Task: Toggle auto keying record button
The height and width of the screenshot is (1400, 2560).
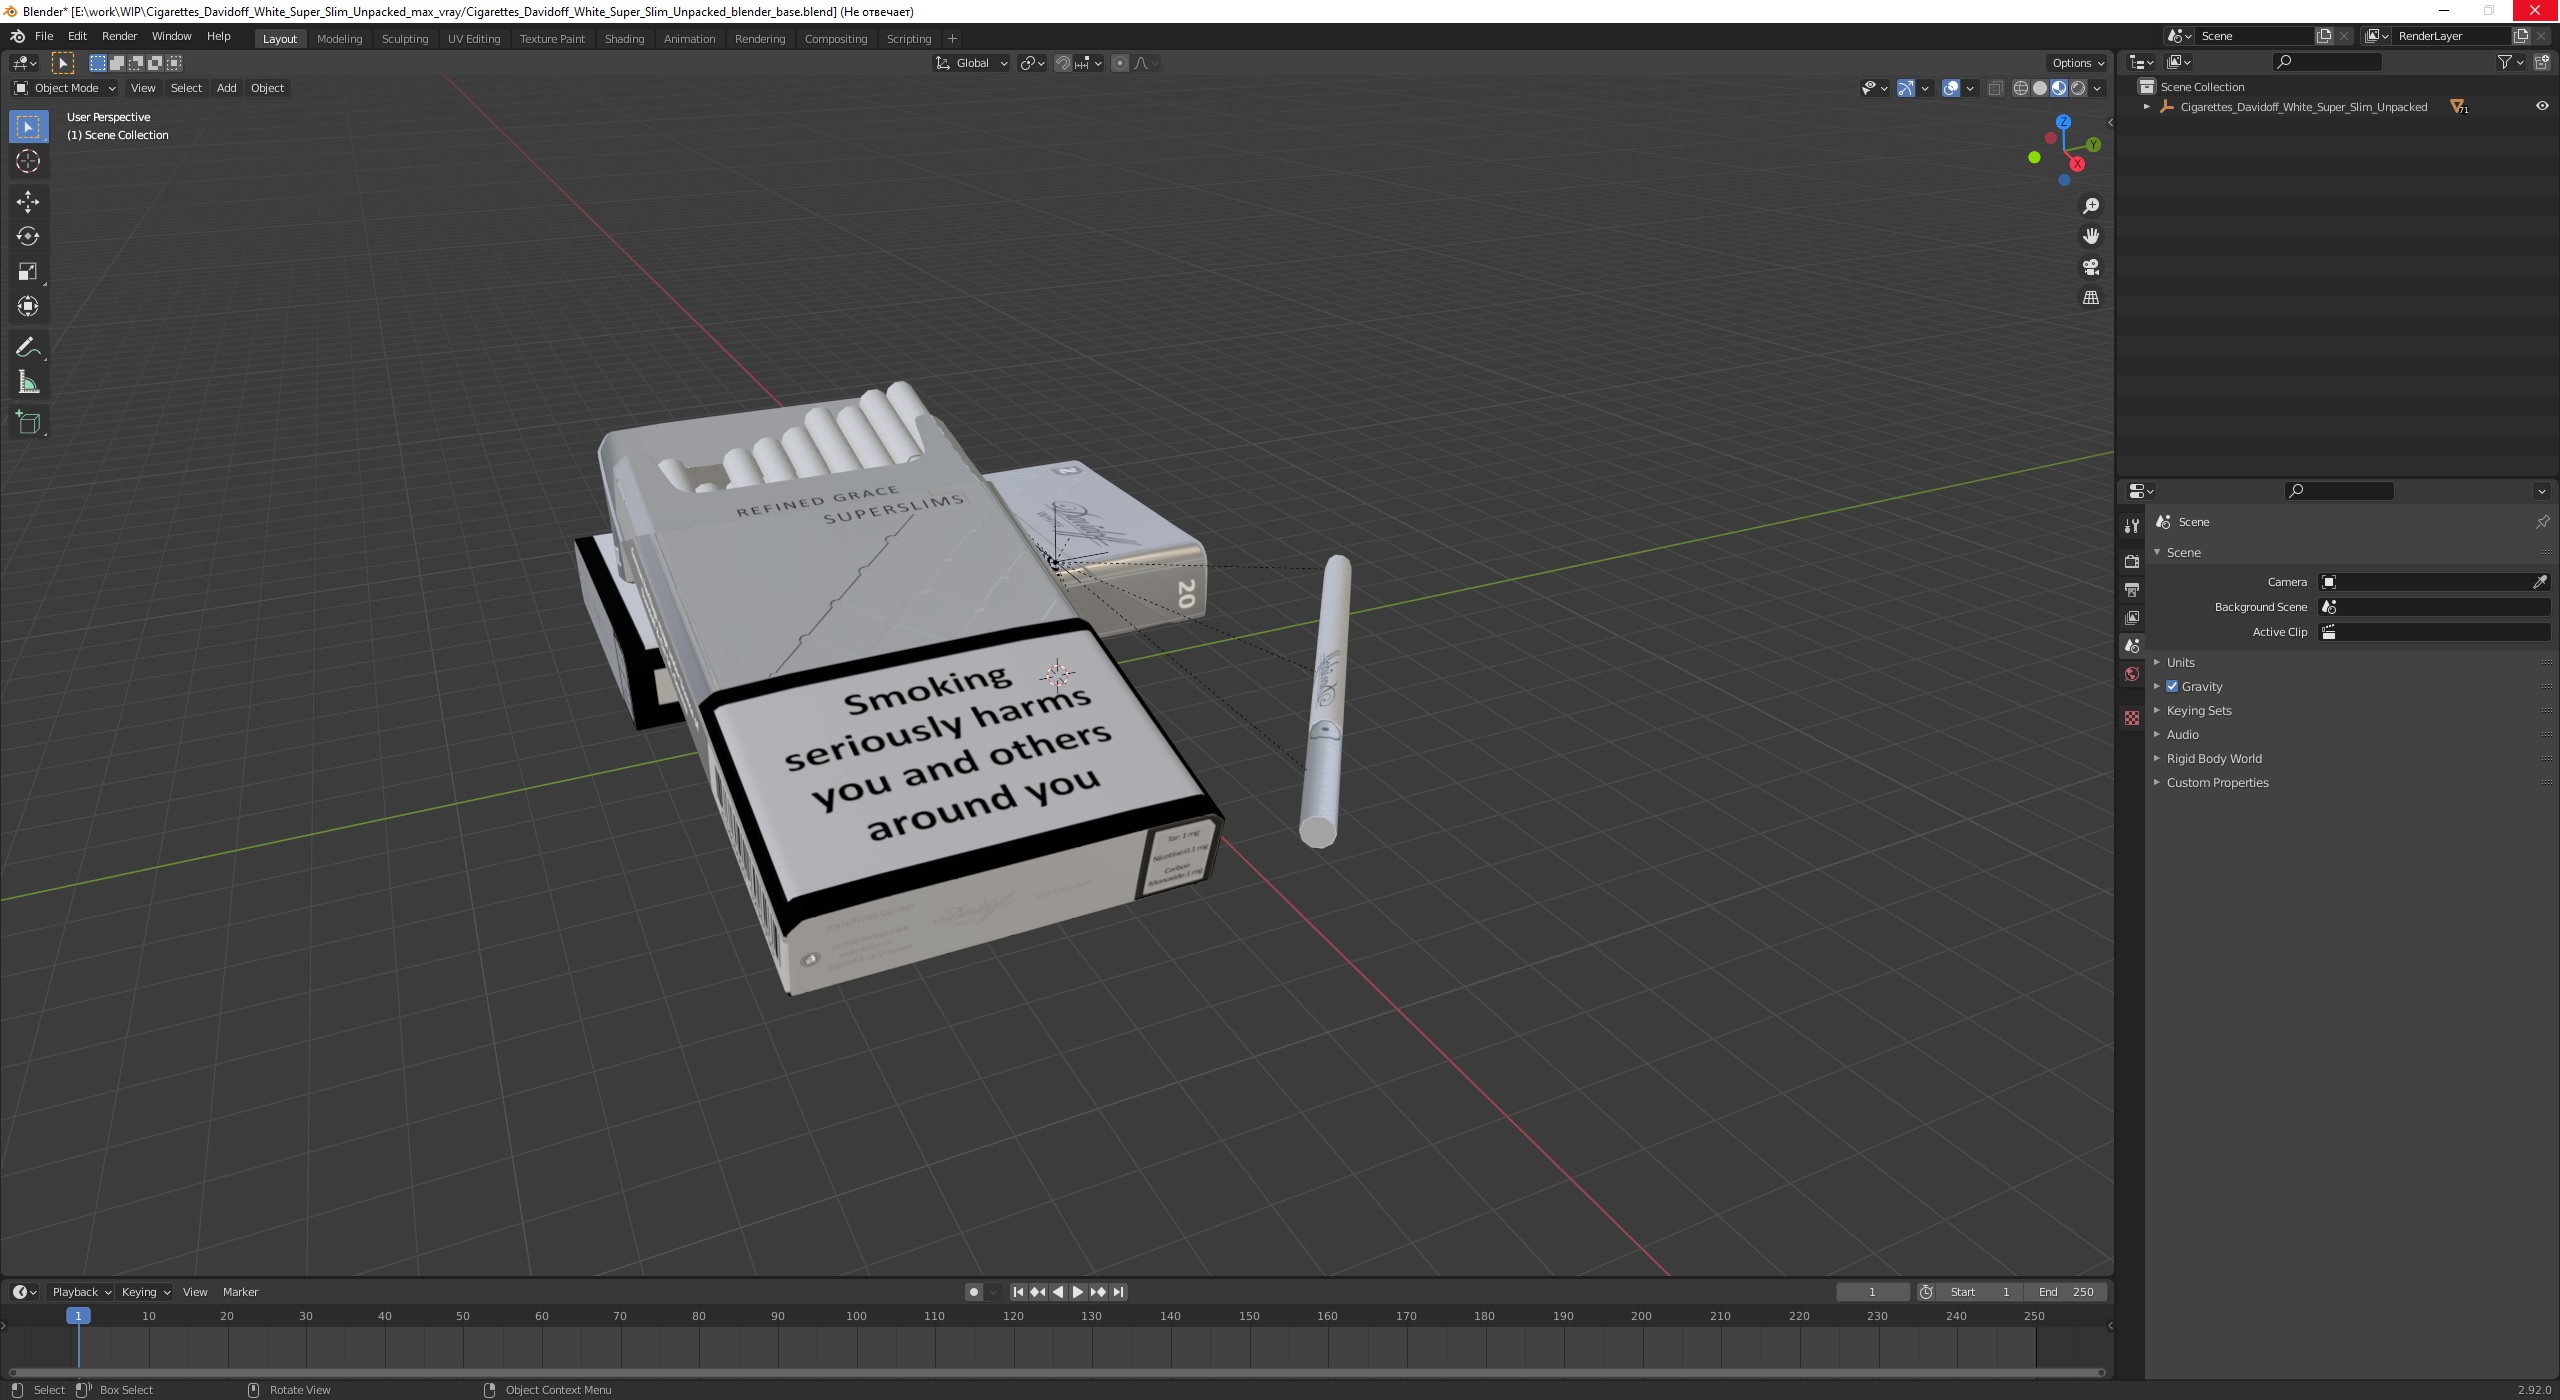Action: tap(973, 1292)
